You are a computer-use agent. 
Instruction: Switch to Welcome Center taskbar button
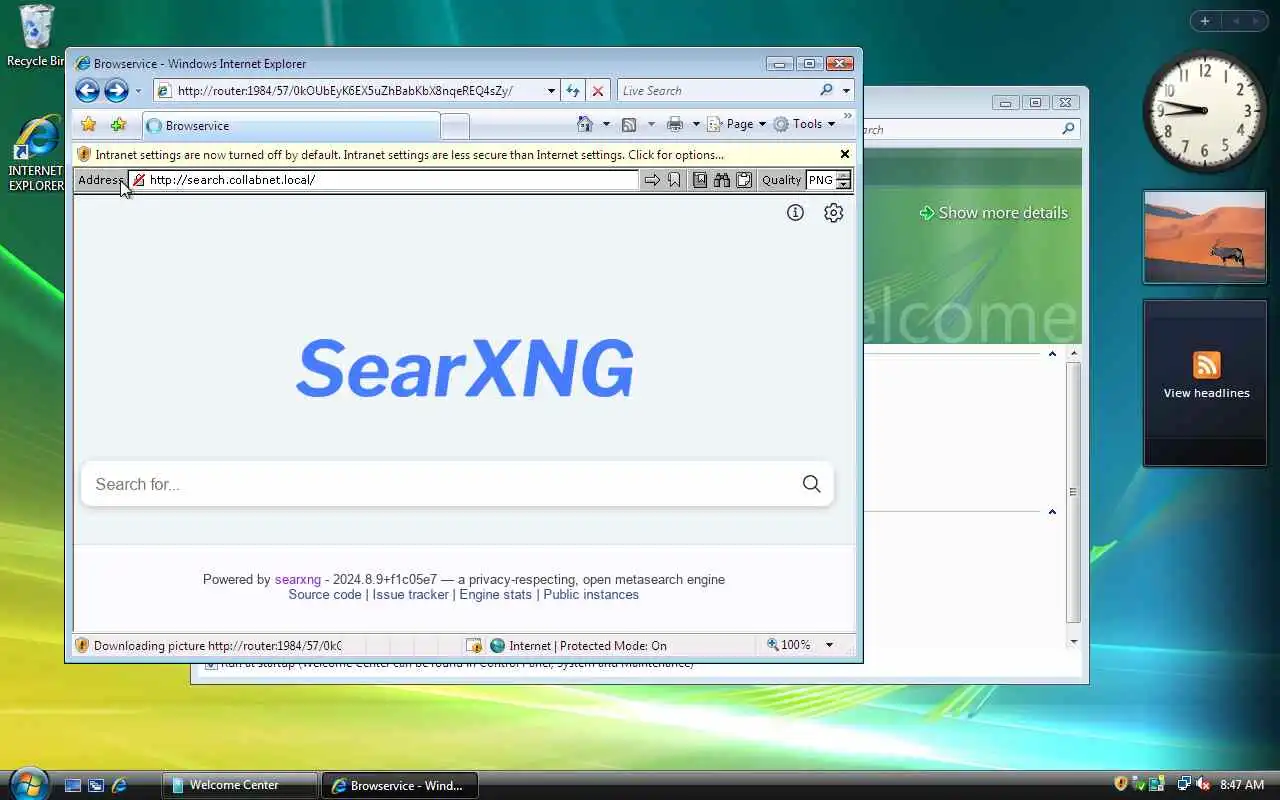(x=240, y=785)
